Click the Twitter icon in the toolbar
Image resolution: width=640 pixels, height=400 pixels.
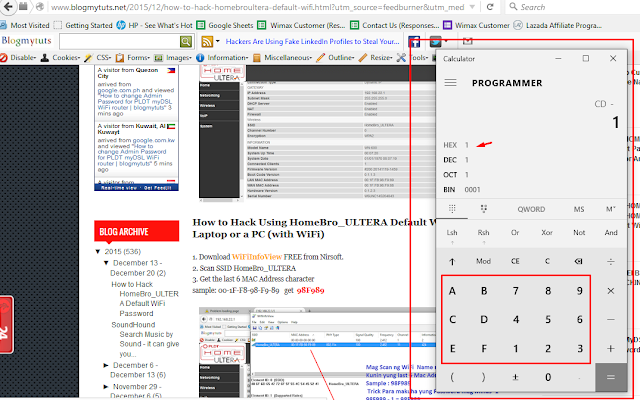(436, 42)
